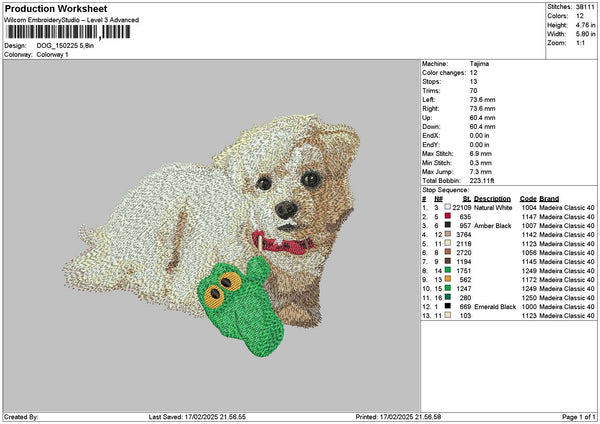Select the Wilcom EmbroideryStudio Level 3 Advanced line

click(72, 20)
